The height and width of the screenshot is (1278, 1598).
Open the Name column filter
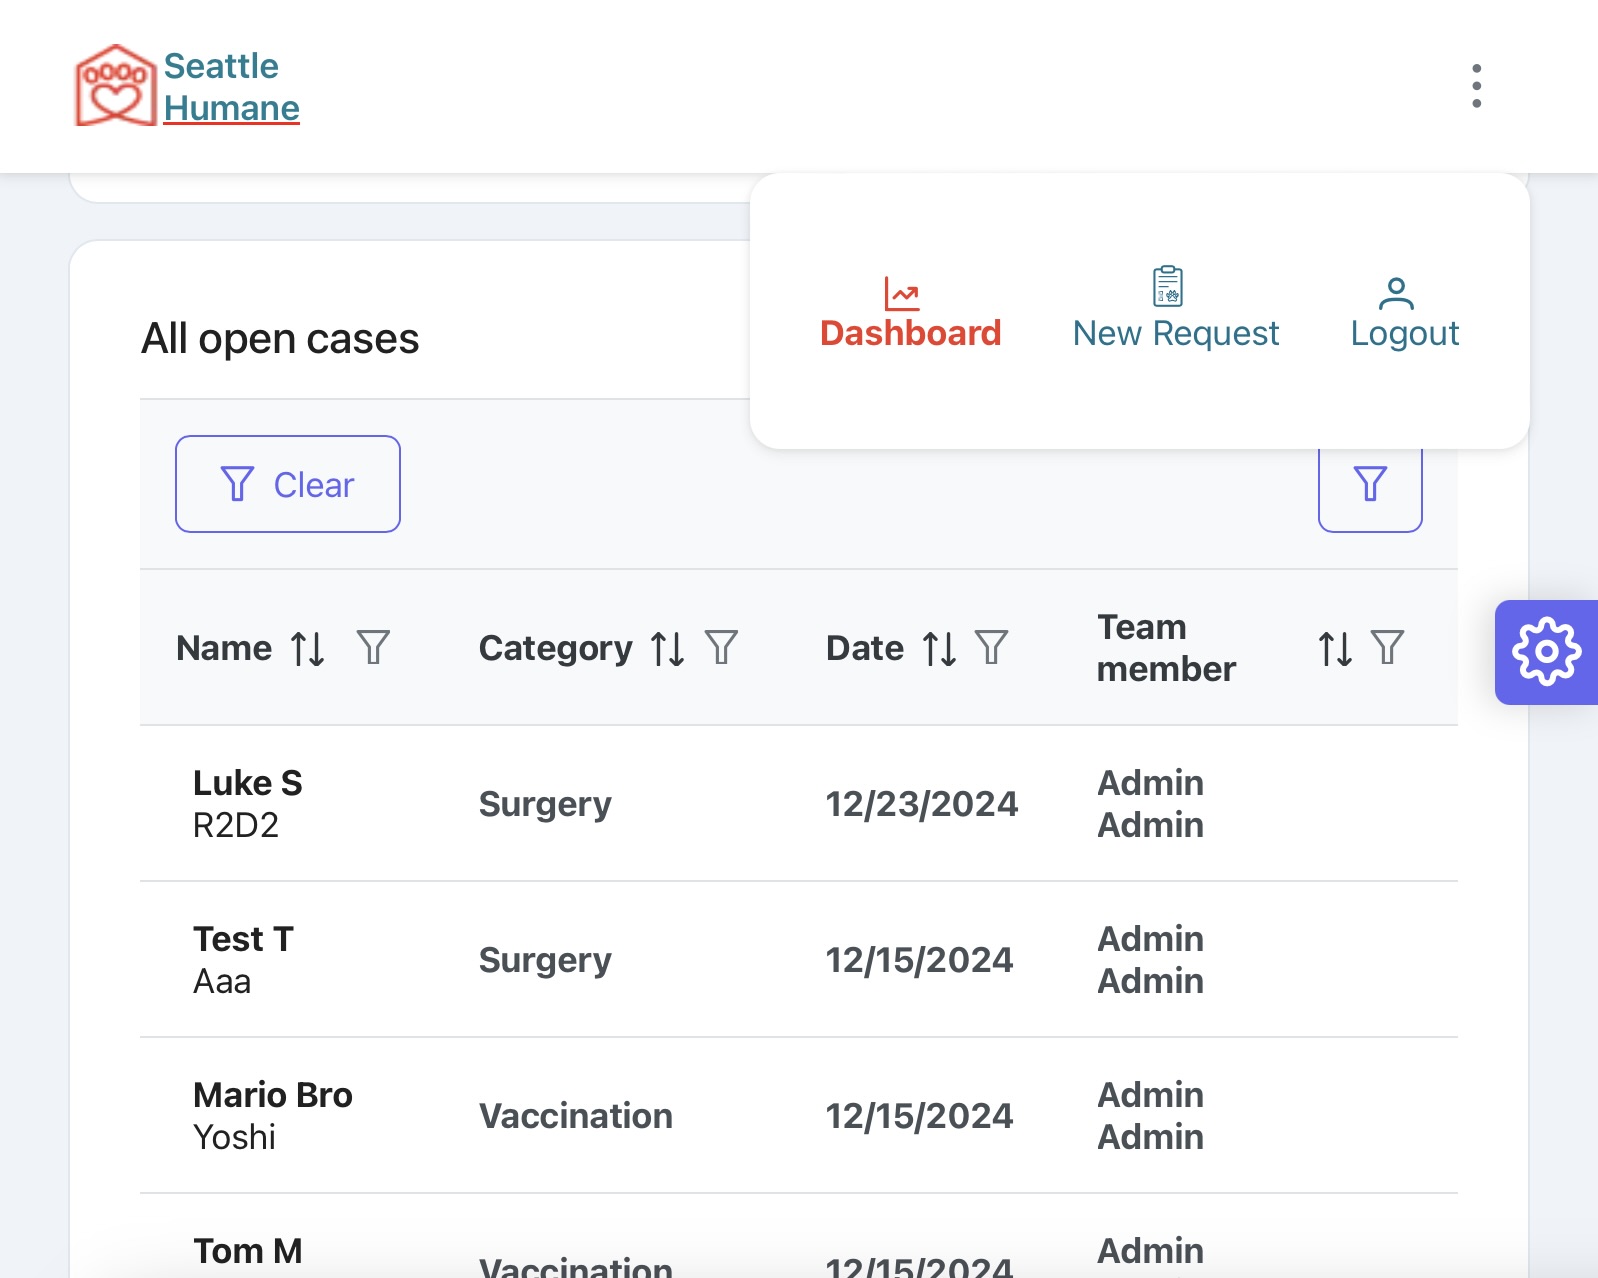click(373, 647)
